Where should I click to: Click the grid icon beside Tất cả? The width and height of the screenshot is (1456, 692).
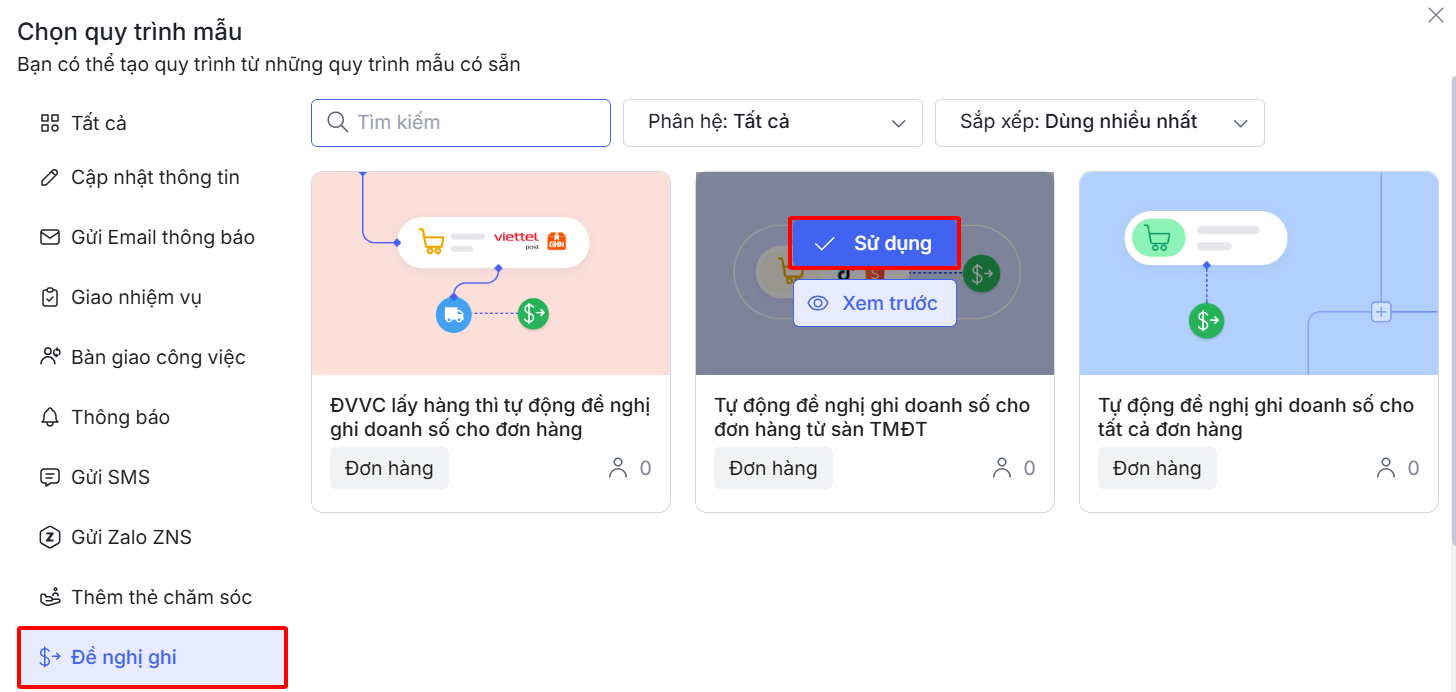click(49, 124)
